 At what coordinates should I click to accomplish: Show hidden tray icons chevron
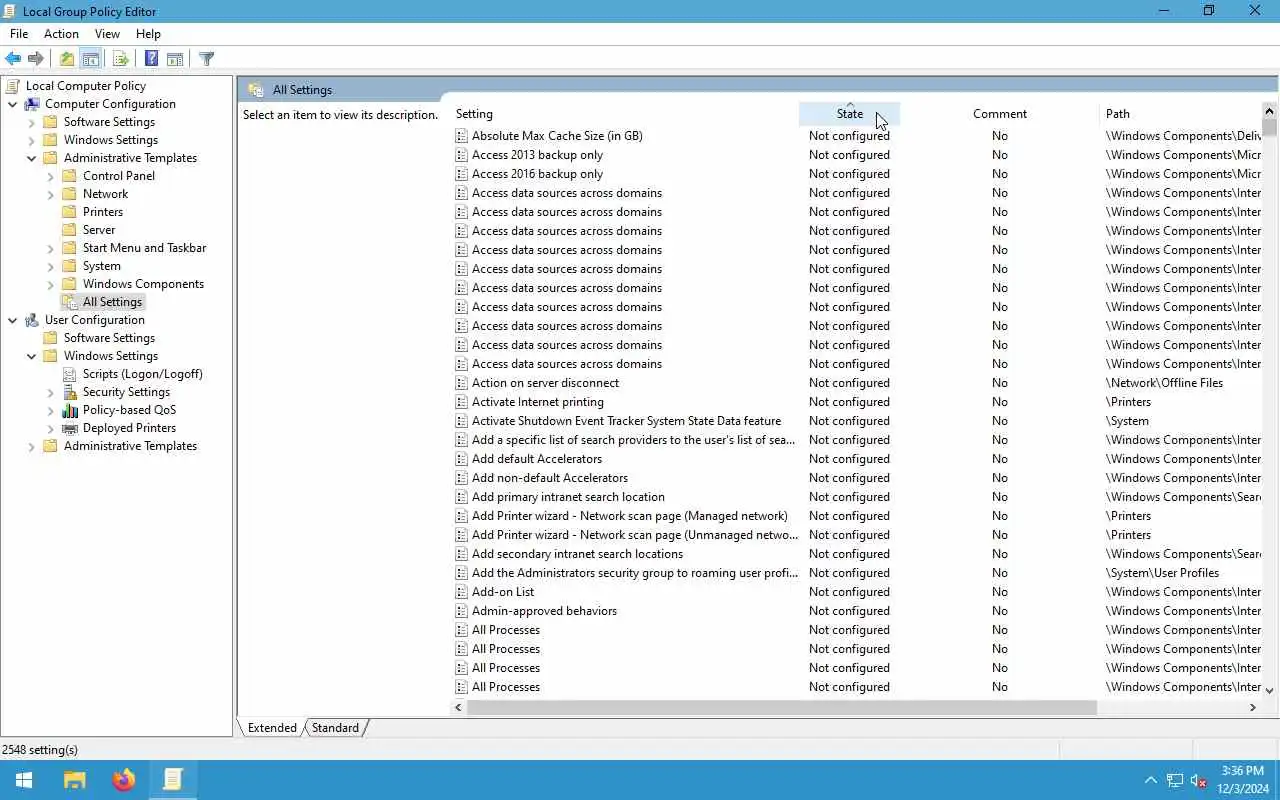tap(1150, 780)
